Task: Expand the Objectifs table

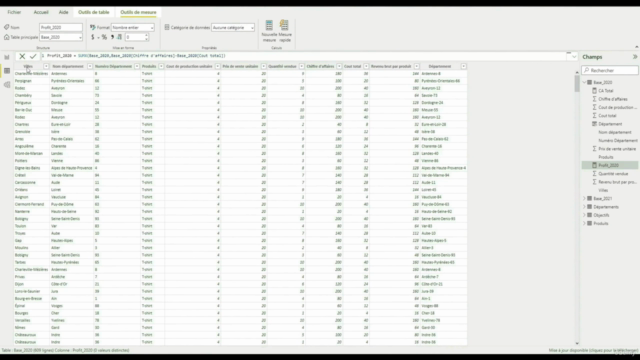Action: (x=584, y=215)
